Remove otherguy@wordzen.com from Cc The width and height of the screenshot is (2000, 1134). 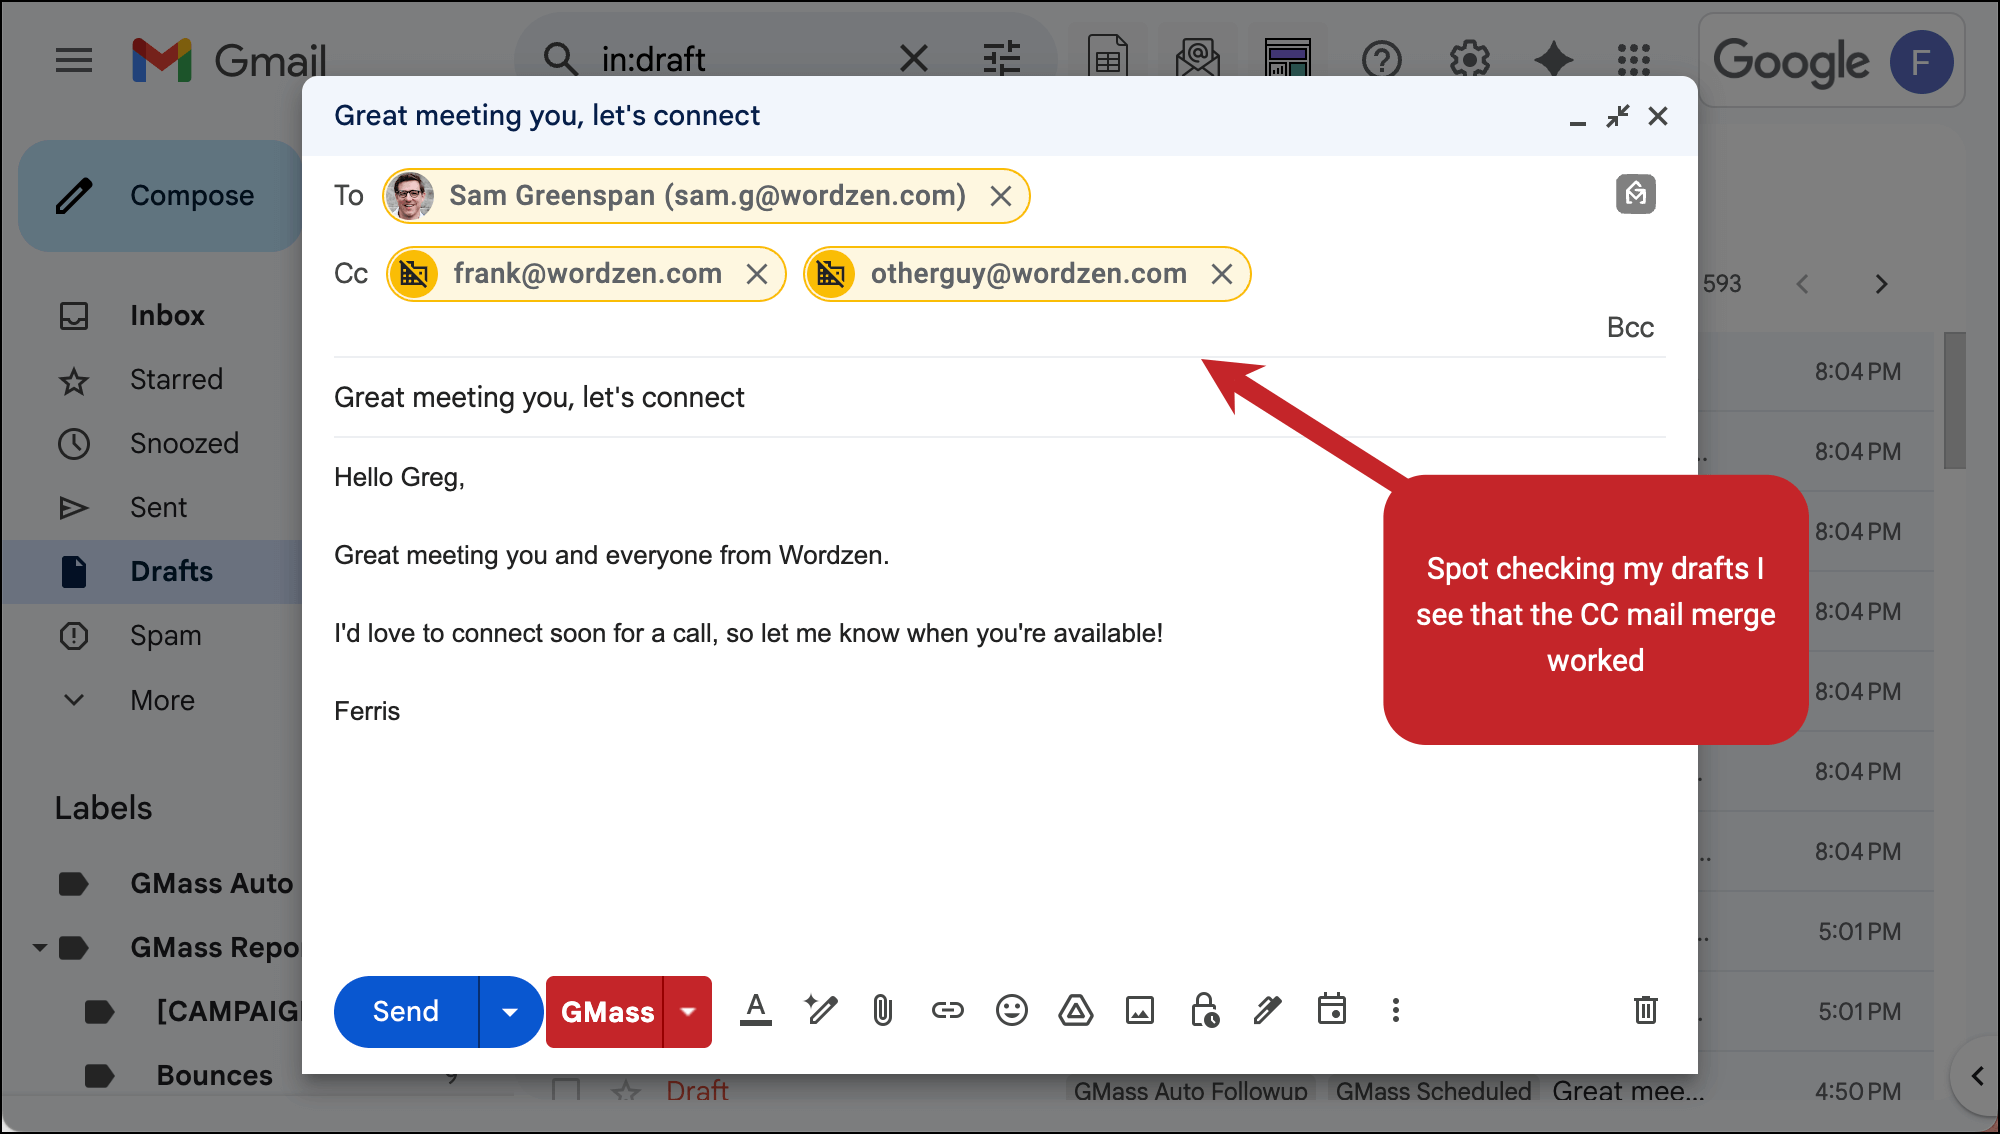tap(1222, 274)
